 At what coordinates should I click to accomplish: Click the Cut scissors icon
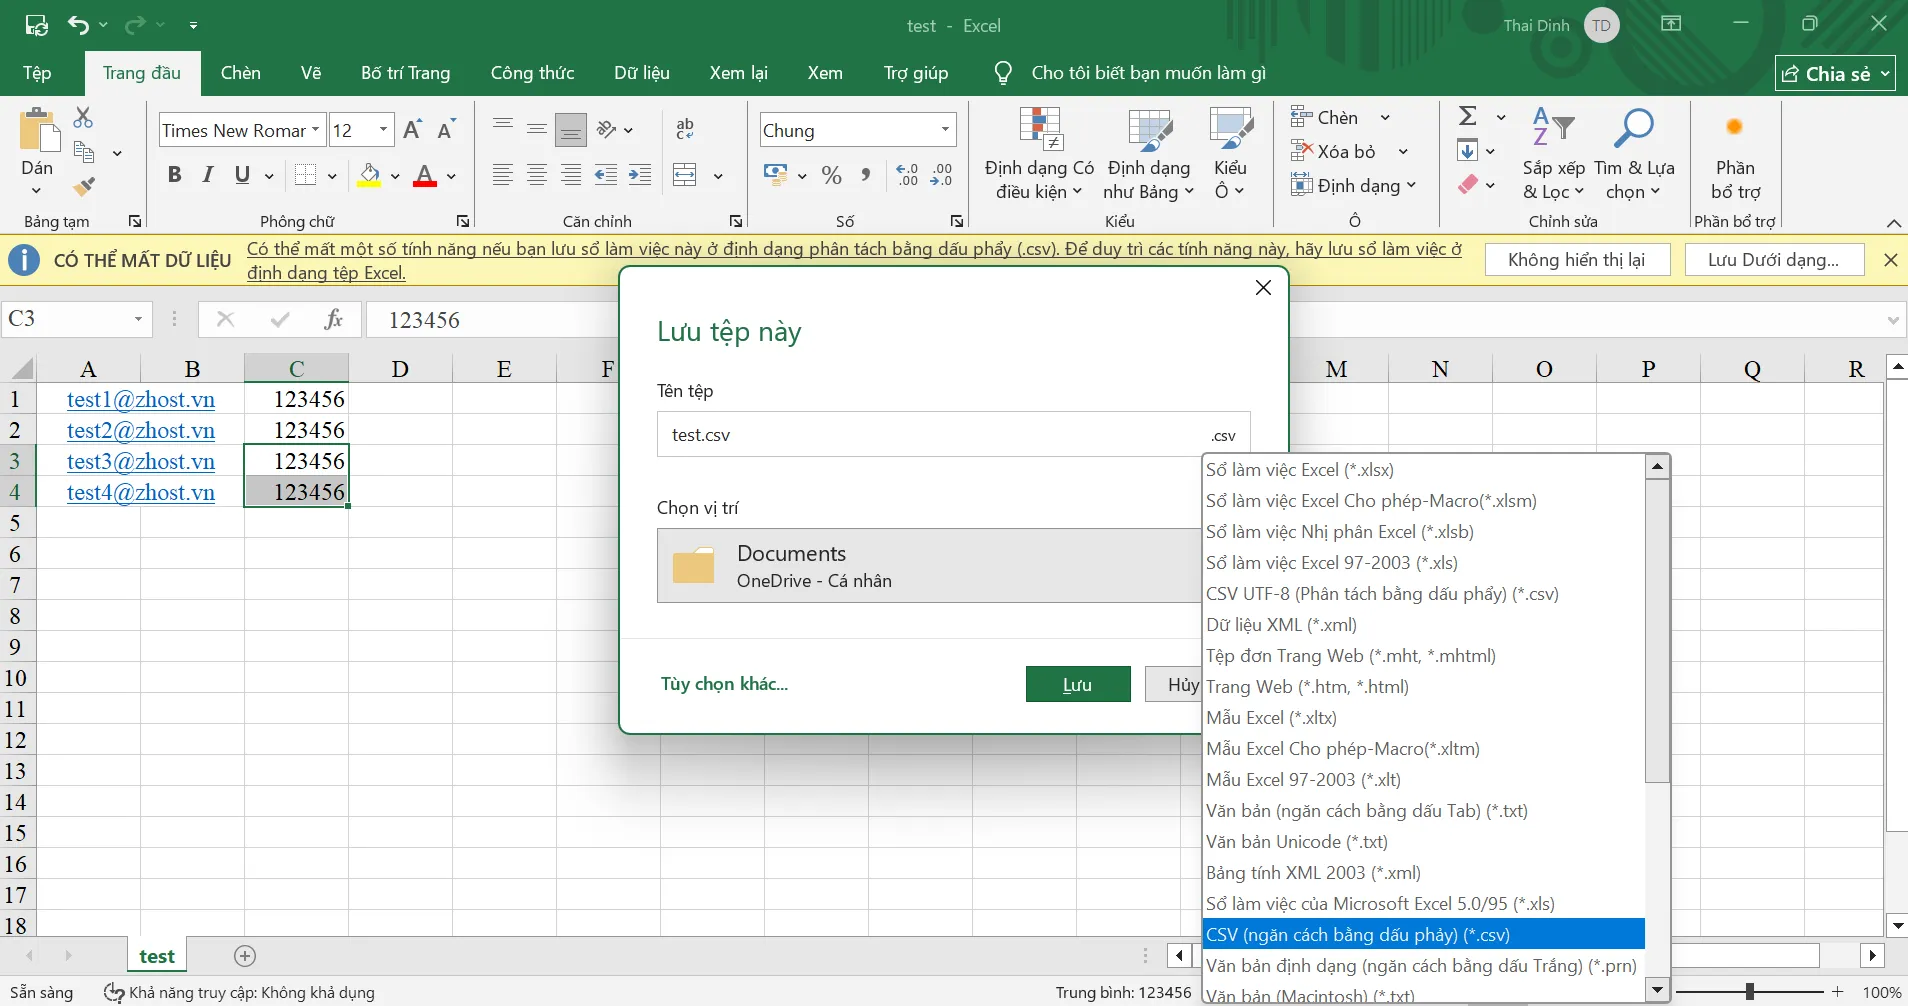(x=84, y=118)
